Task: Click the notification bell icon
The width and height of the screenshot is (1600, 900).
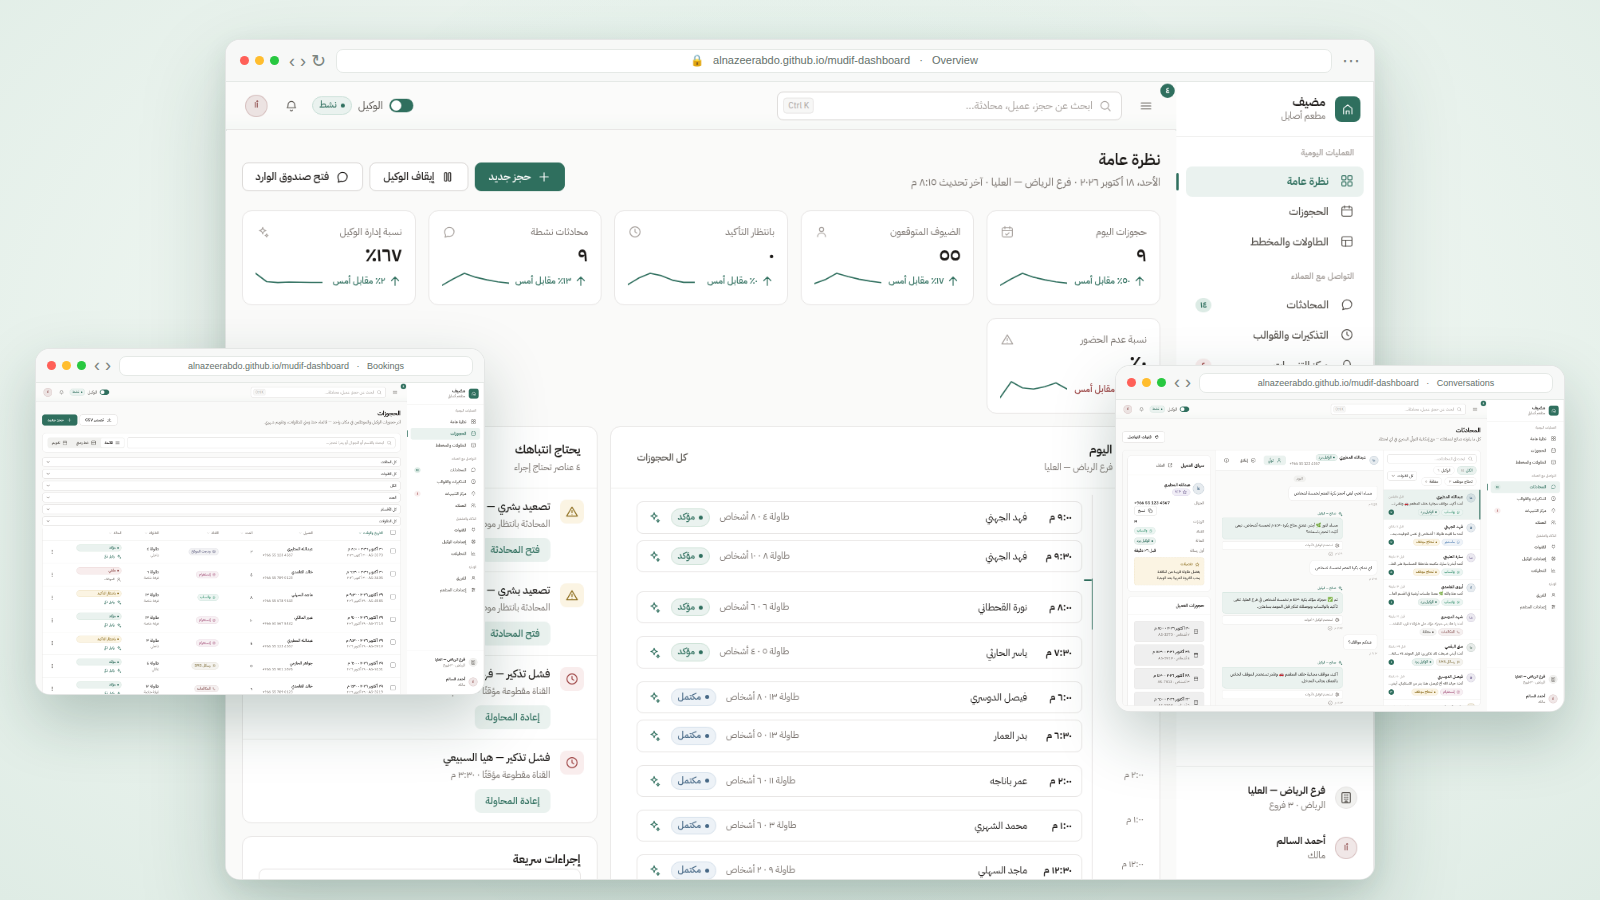Action: pyautogui.click(x=291, y=106)
